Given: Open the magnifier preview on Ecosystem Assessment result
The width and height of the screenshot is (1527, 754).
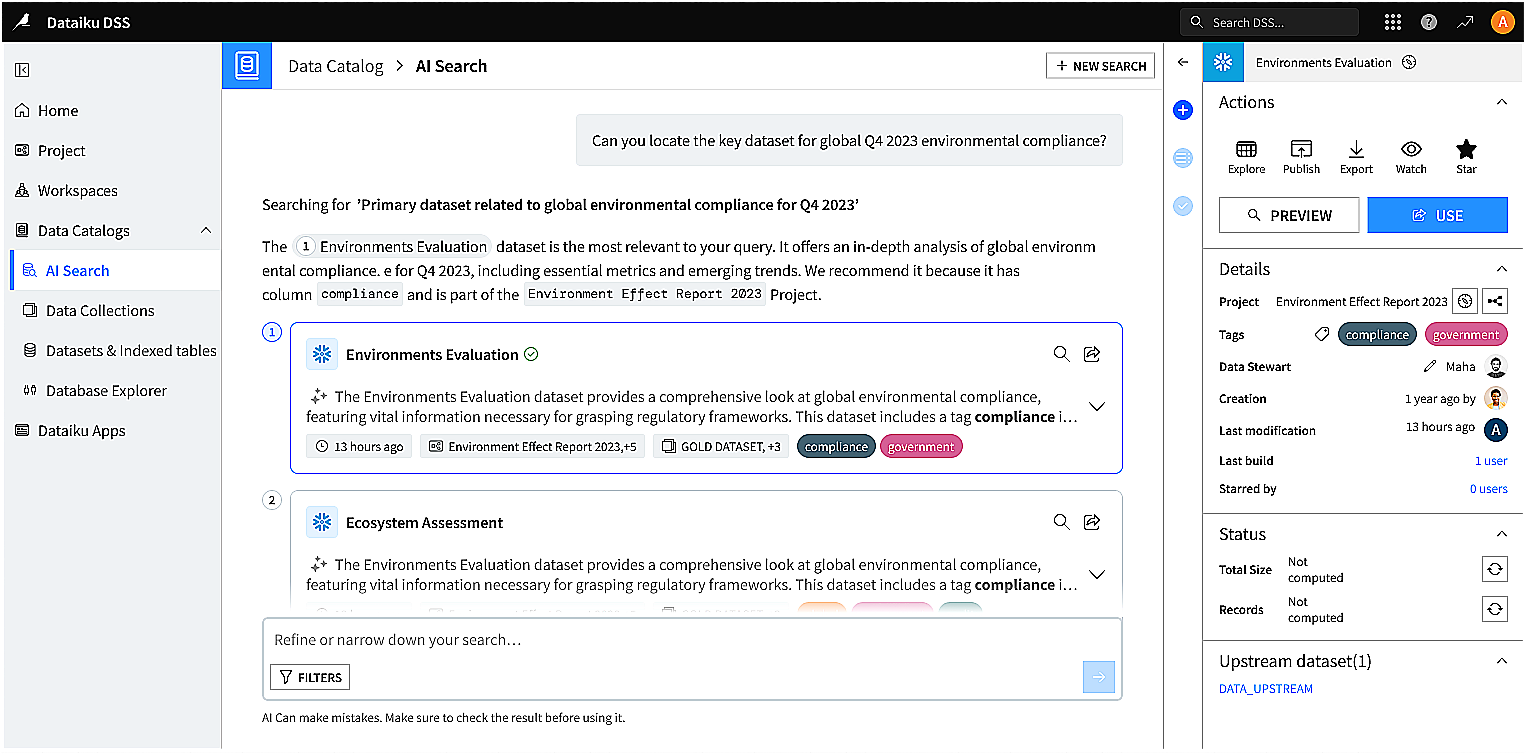Looking at the screenshot, I should pos(1061,521).
